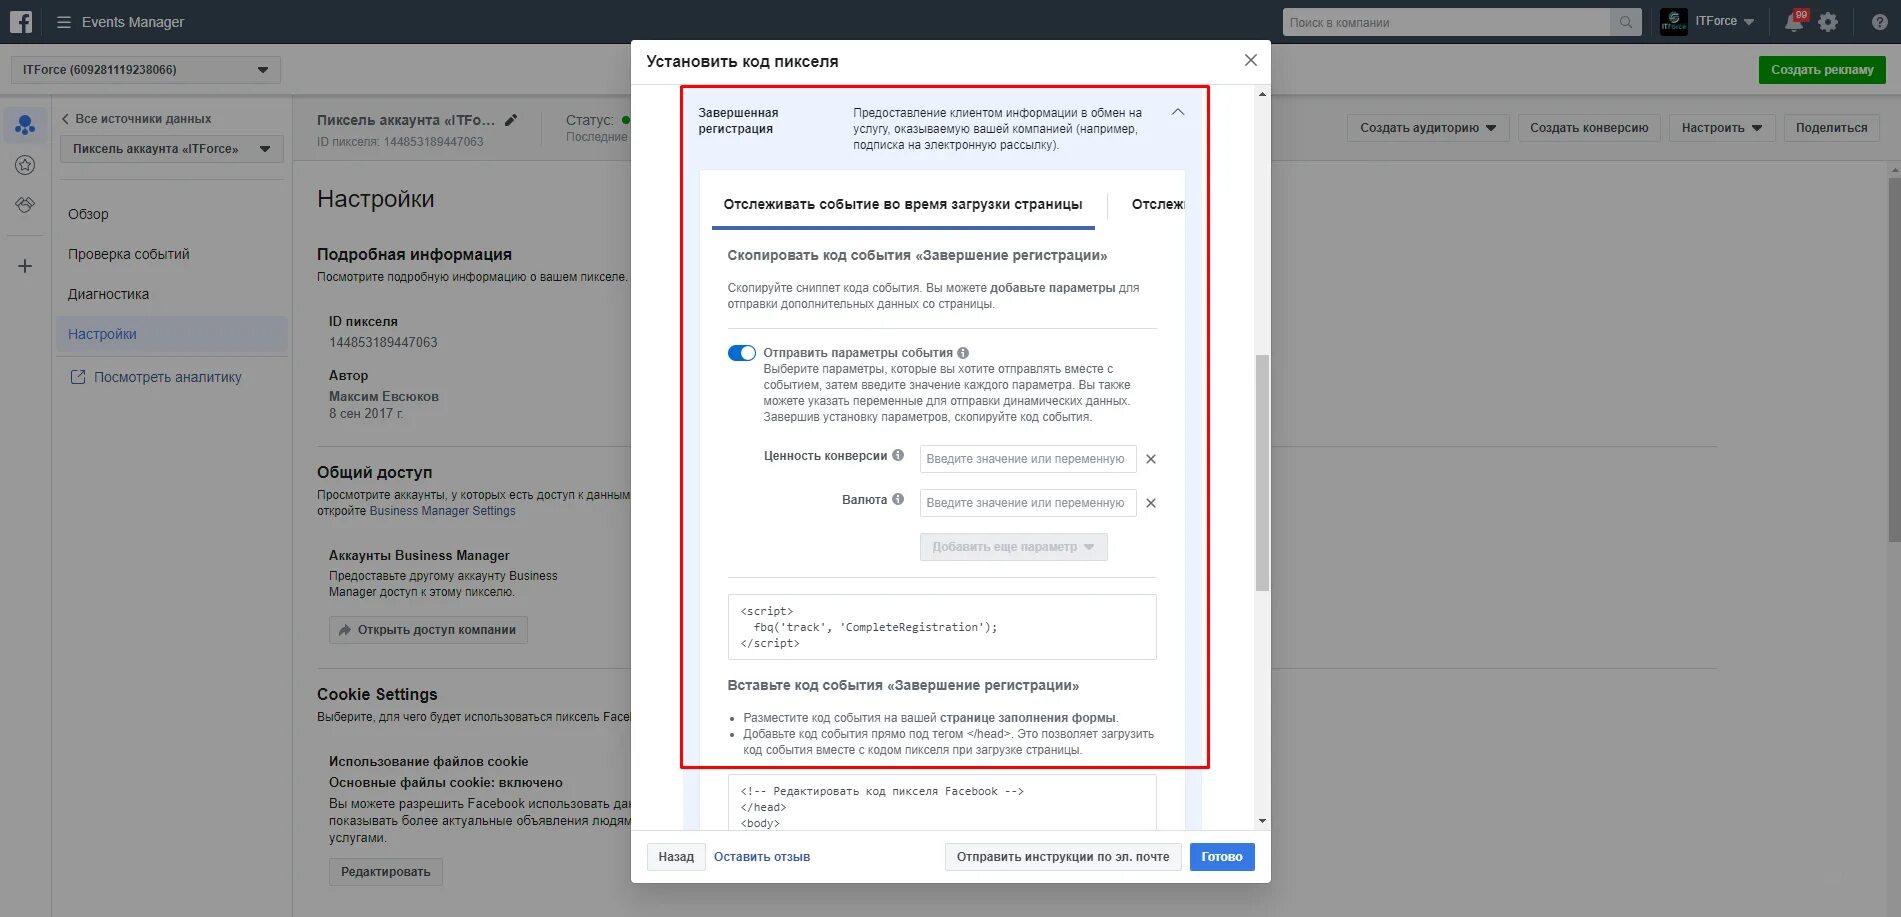Open the ITForce account dropdown
This screenshot has height=917, width=1901.
[146, 70]
